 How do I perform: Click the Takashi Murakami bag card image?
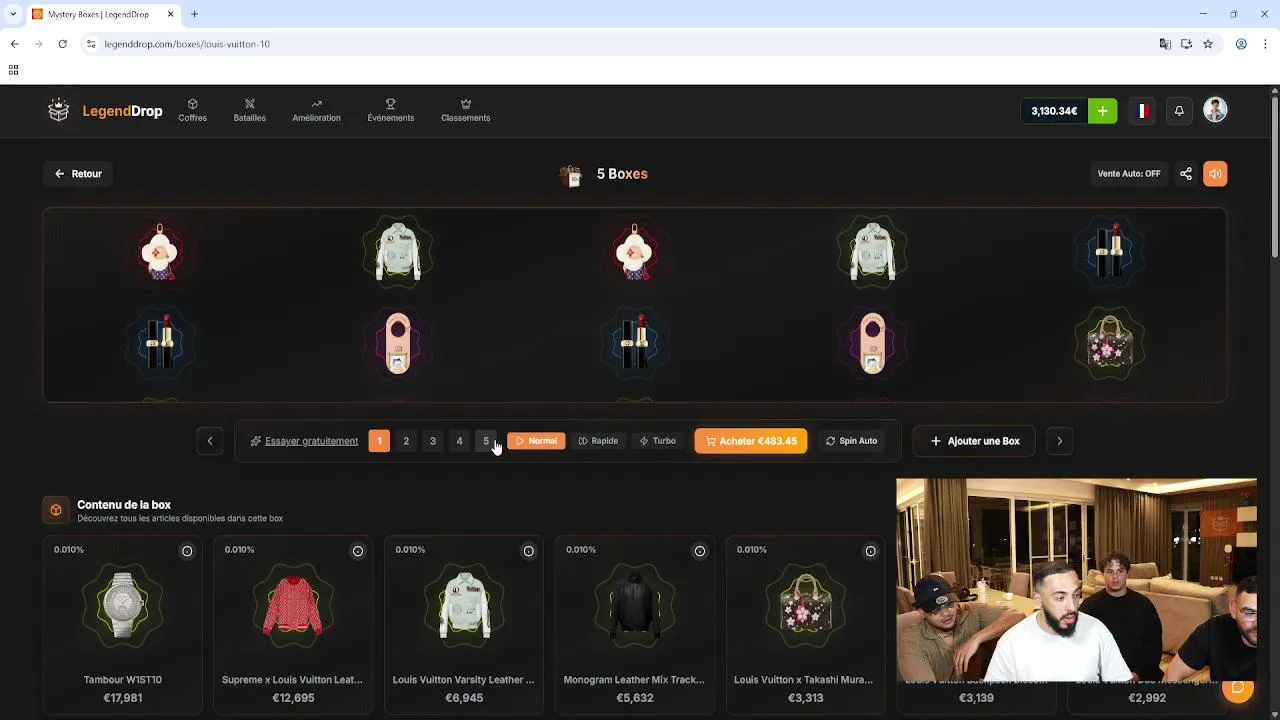(806, 606)
